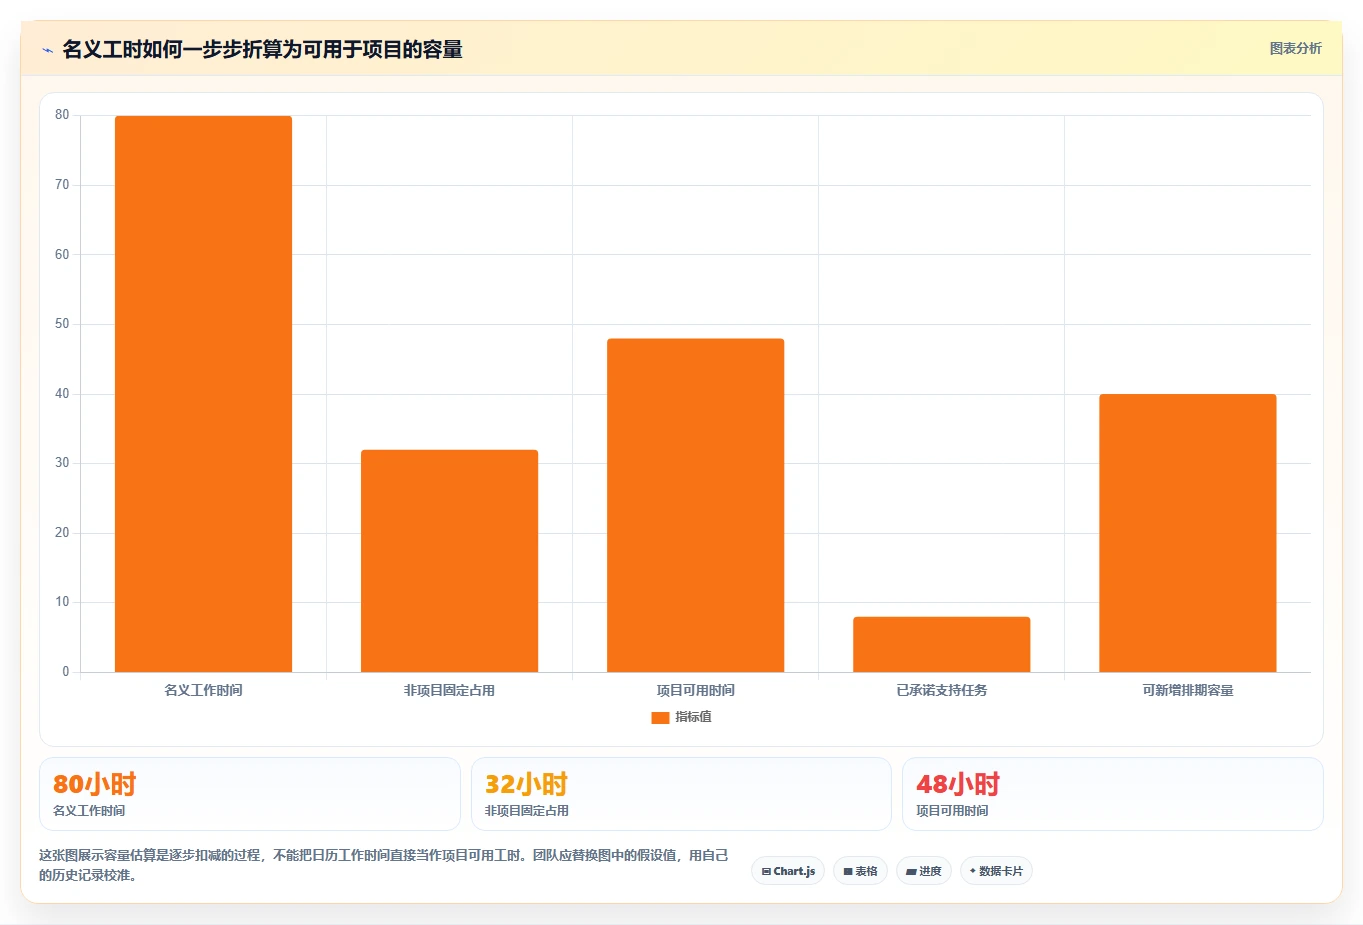Click the 非项目固定占用 bar in chart
This screenshot has height=925, width=1363.
(x=449, y=561)
